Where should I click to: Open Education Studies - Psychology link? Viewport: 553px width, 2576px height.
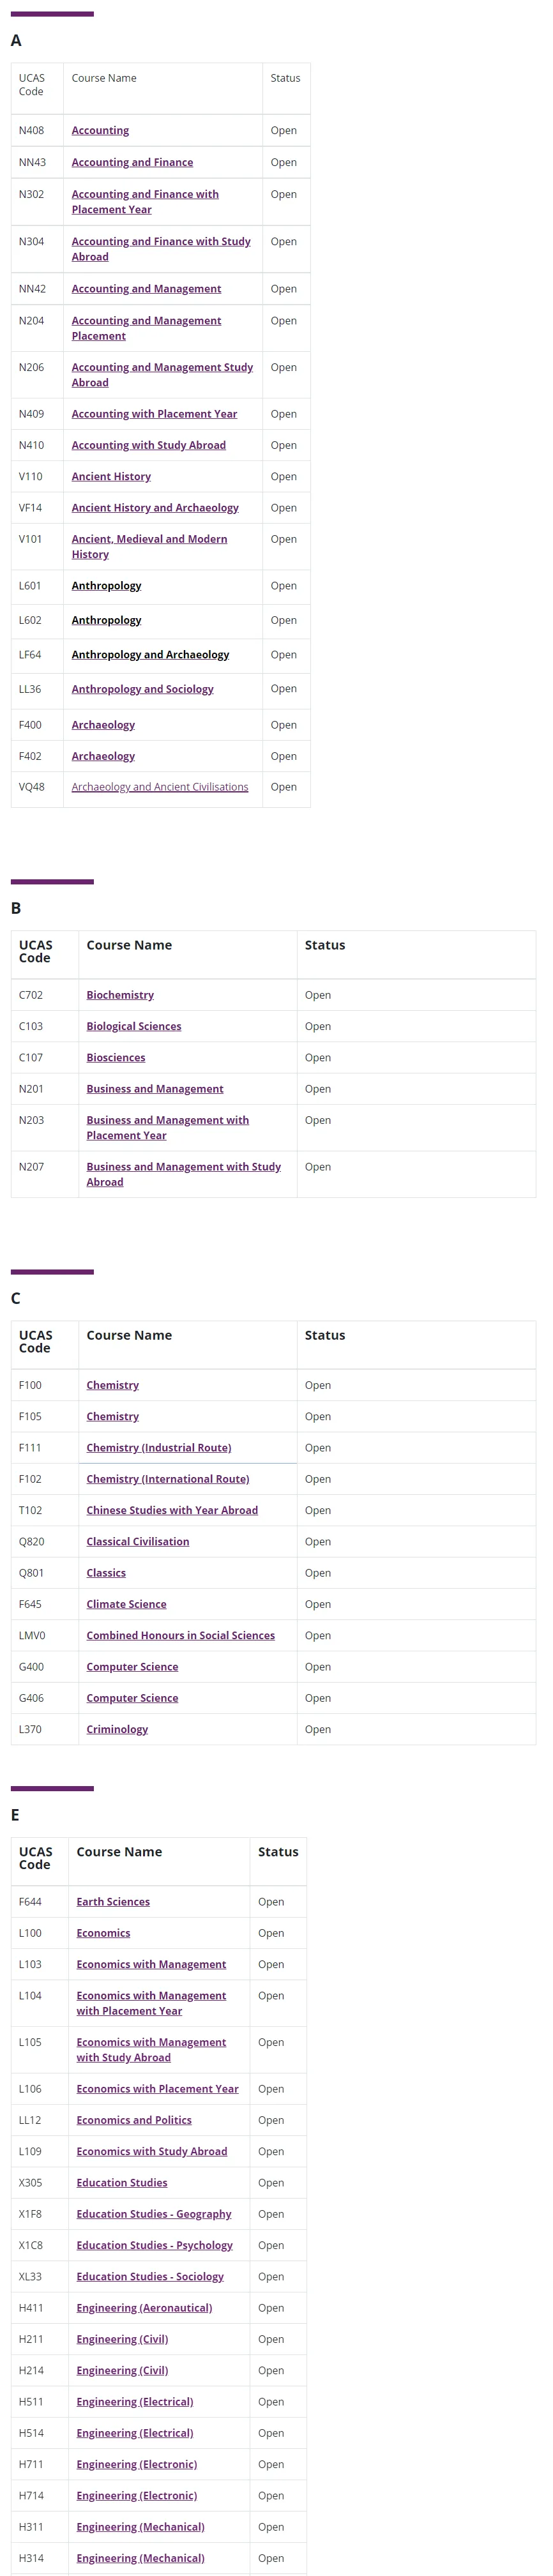[x=154, y=2245]
